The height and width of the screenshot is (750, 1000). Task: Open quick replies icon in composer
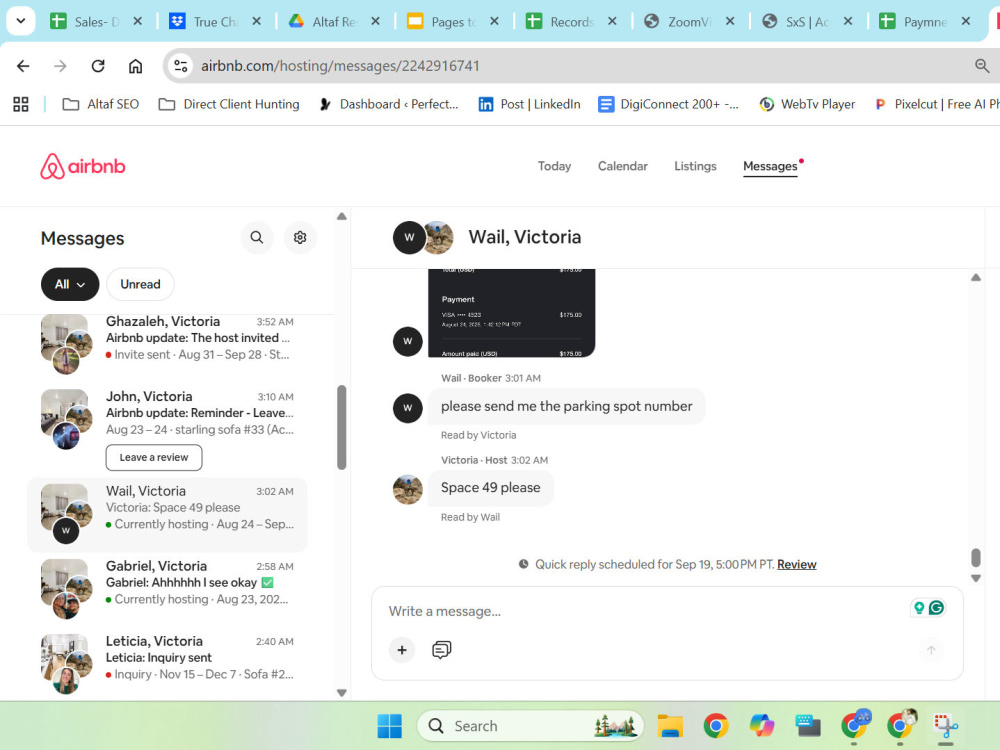coord(441,650)
